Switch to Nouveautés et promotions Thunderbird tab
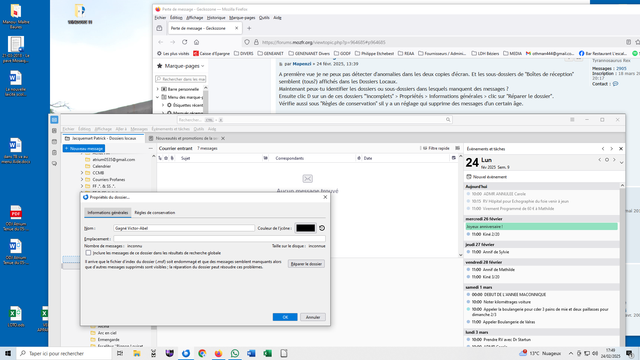Screen dimensions: 640x360 coord(187,138)
